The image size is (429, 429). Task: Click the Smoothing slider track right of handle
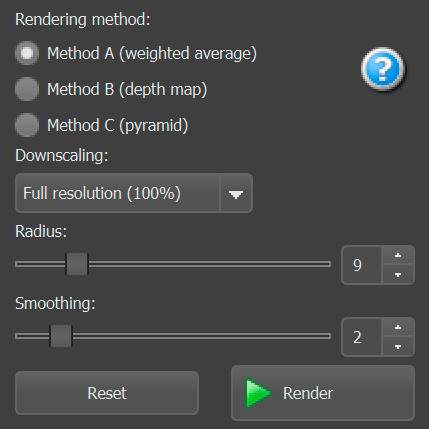pos(202,336)
